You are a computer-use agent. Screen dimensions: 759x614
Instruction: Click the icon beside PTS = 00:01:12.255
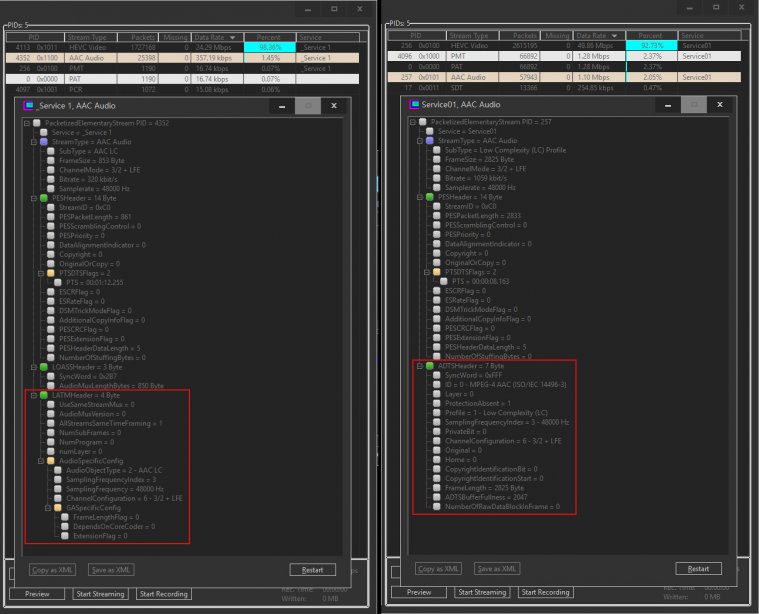[x=58, y=282]
